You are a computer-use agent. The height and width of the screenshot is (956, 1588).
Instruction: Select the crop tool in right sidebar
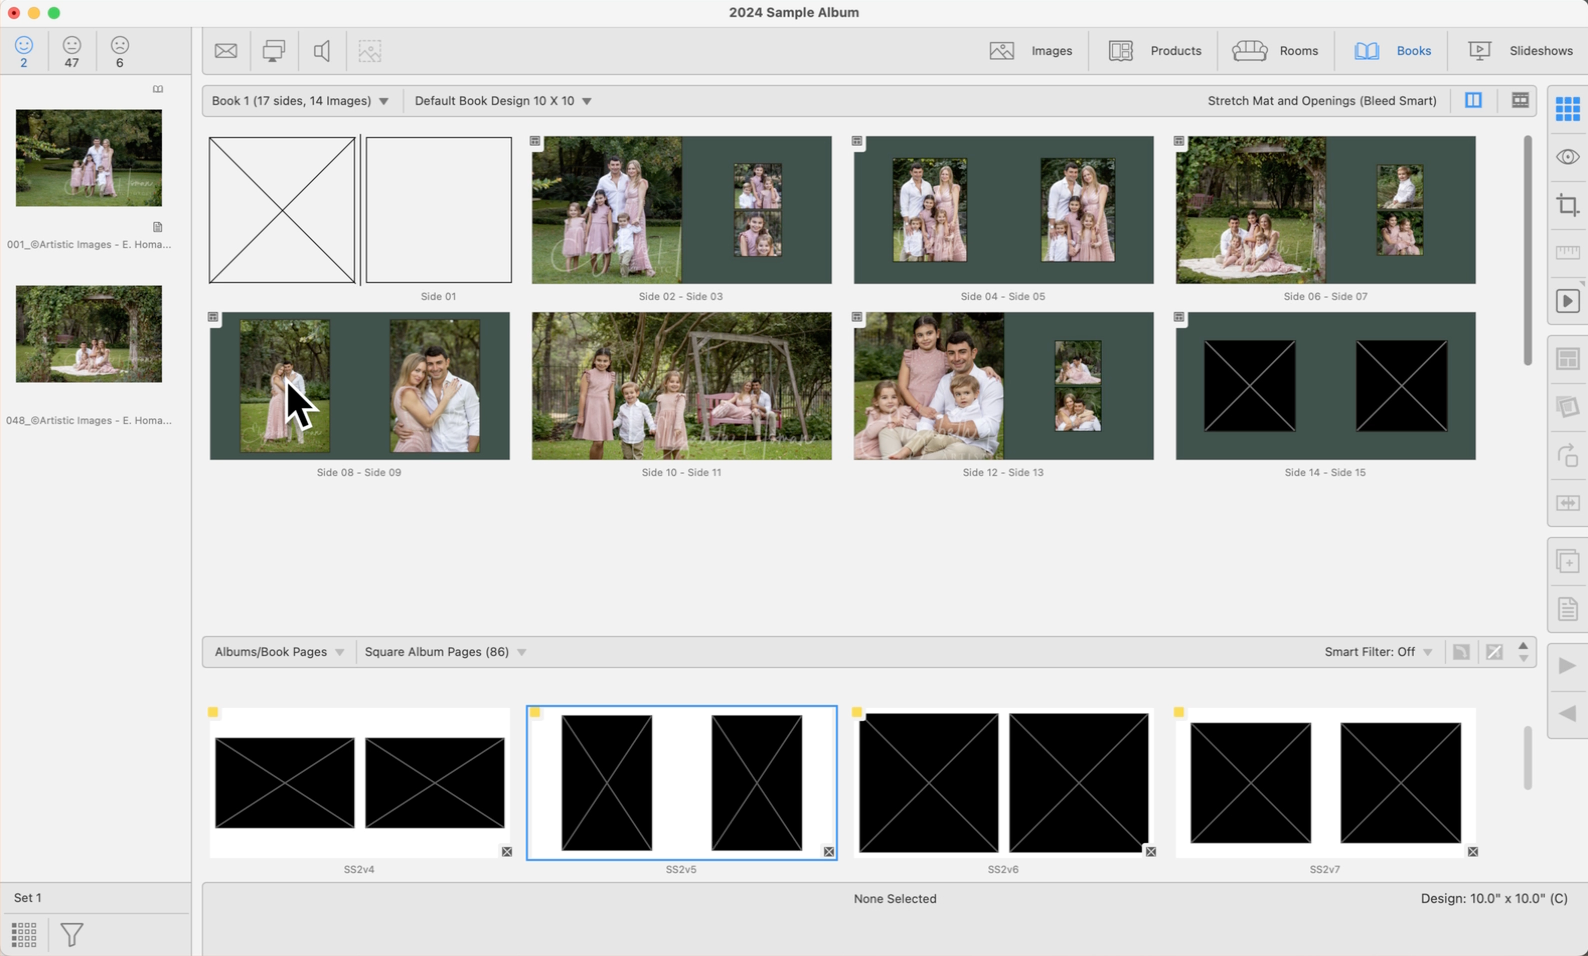pyautogui.click(x=1567, y=205)
